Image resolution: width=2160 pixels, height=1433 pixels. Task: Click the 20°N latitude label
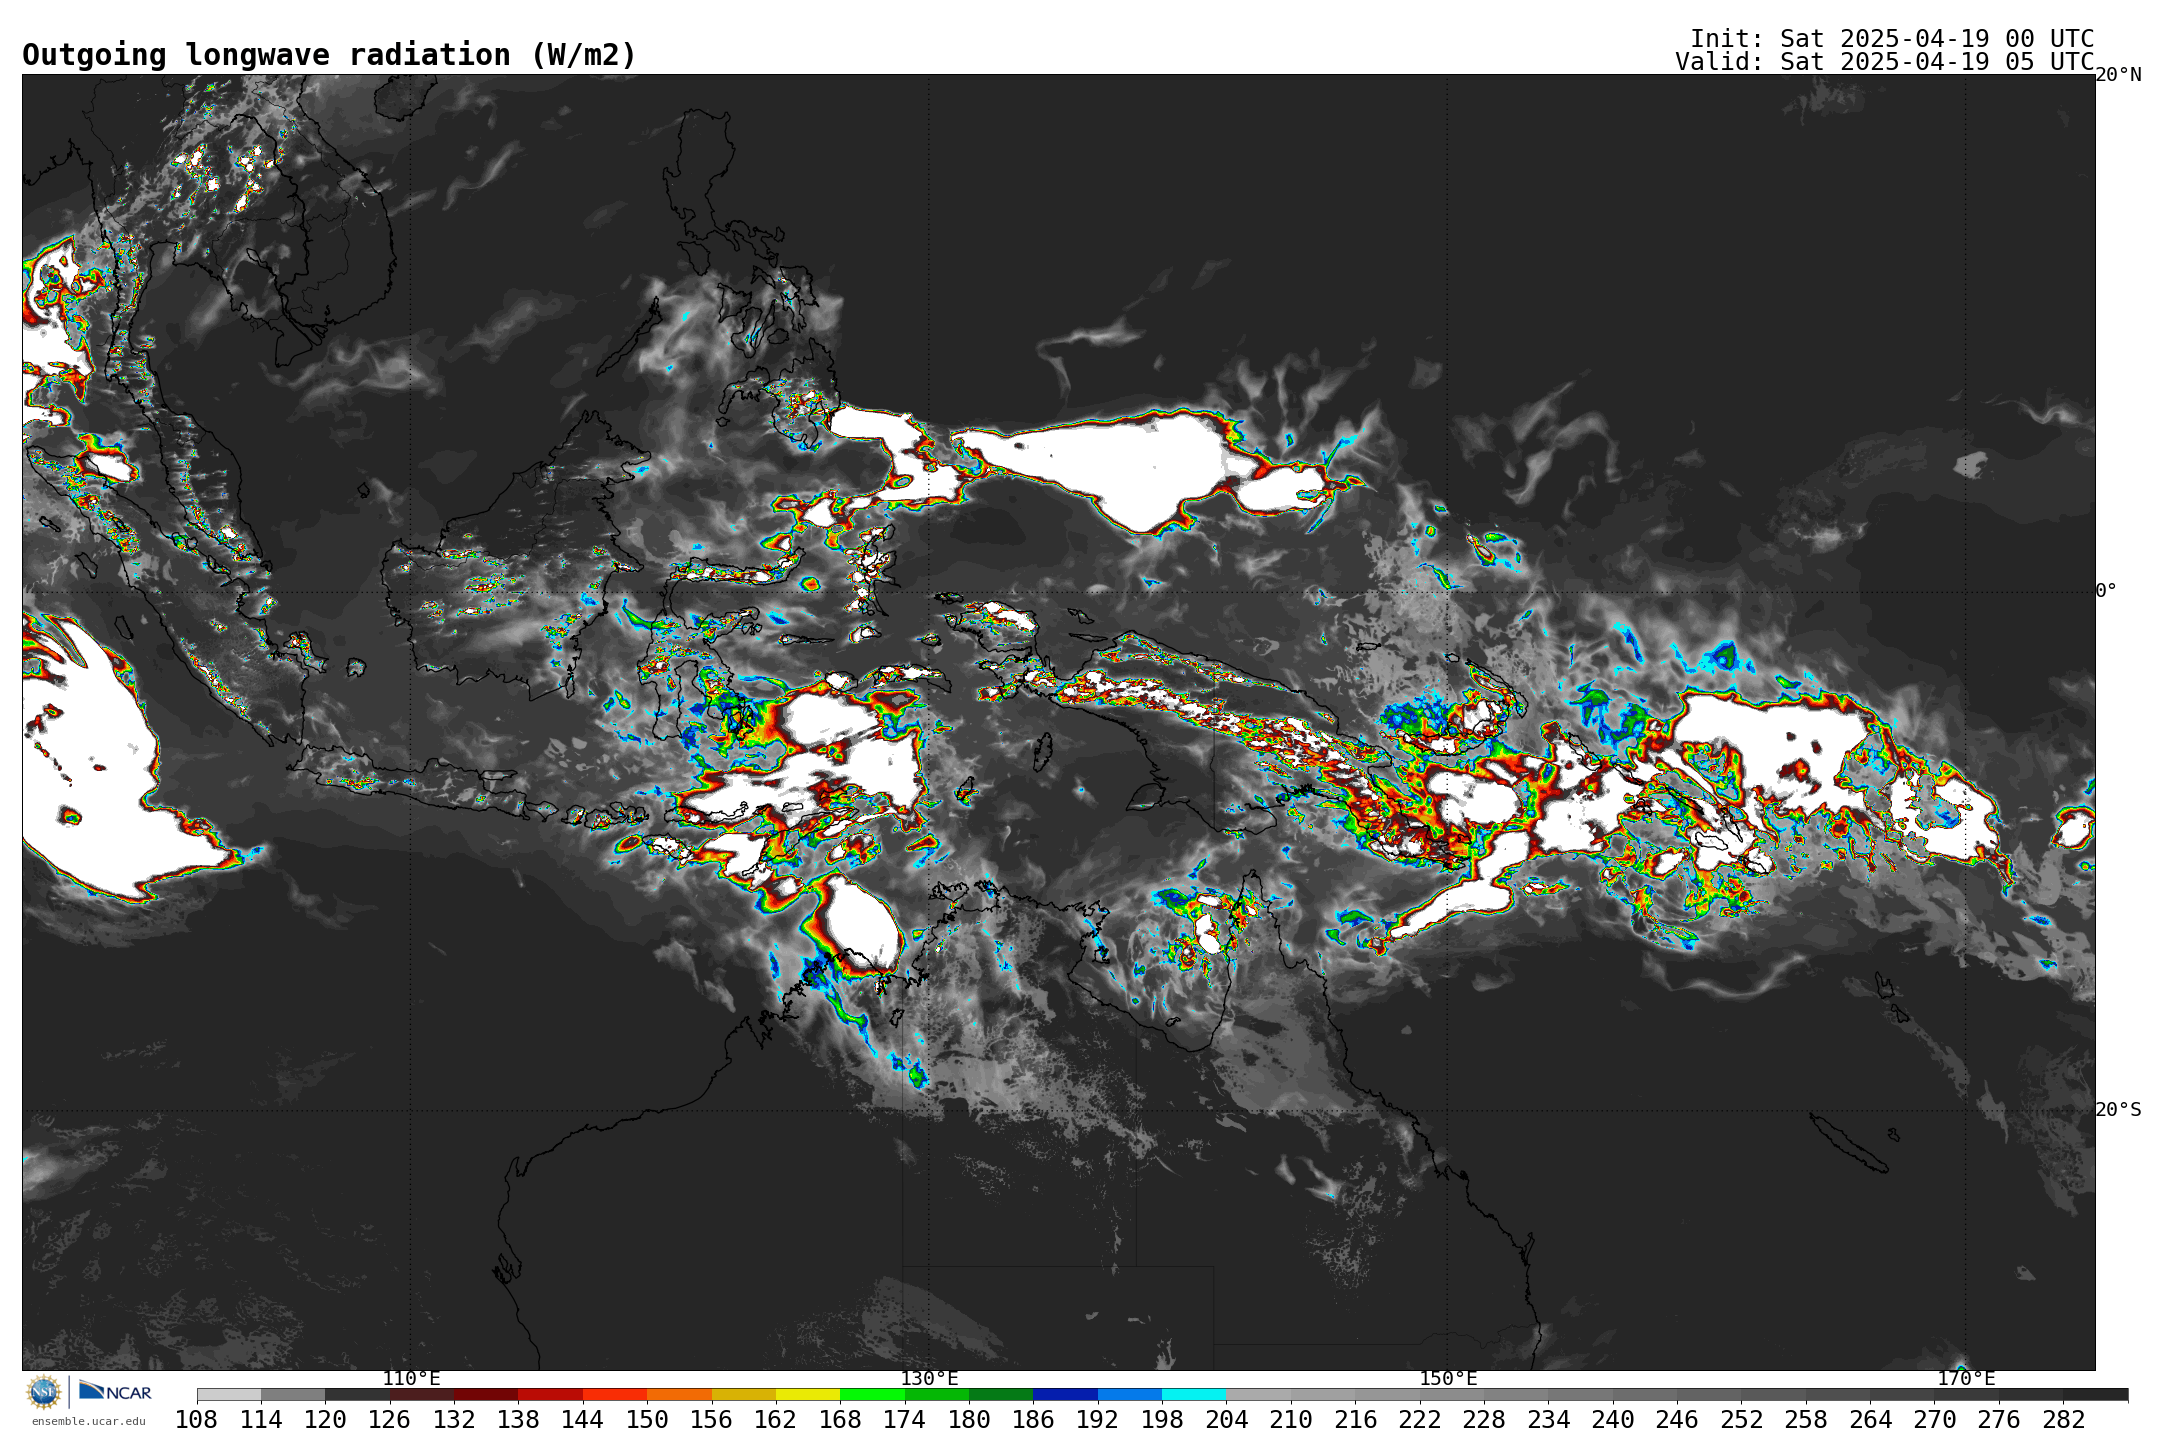coord(2118,75)
